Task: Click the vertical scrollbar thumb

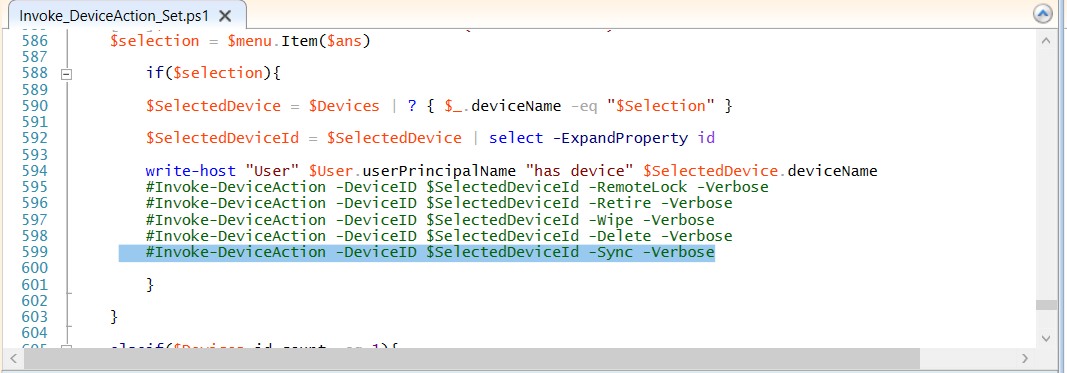Action: click(x=1047, y=306)
